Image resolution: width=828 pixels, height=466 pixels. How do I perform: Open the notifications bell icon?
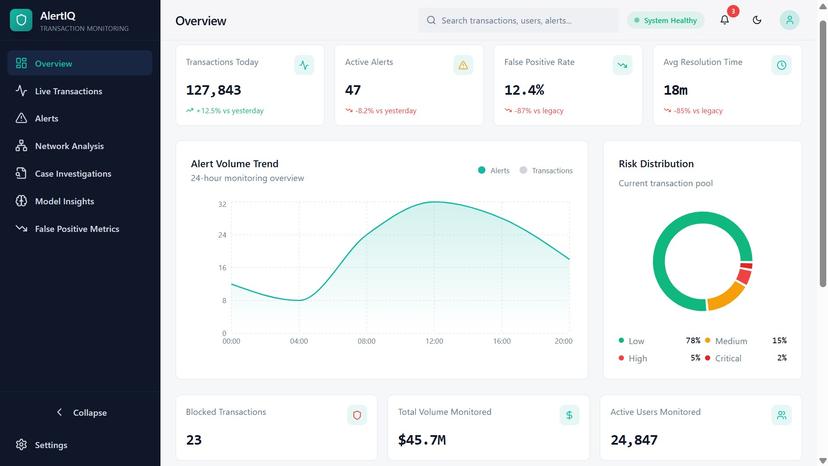pyautogui.click(x=725, y=20)
